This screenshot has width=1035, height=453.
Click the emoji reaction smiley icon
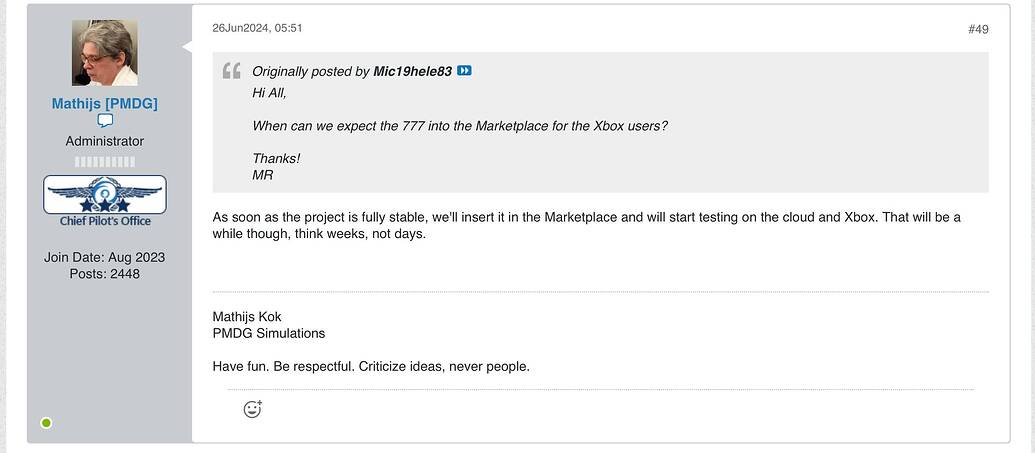pyautogui.click(x=252, y=409)
